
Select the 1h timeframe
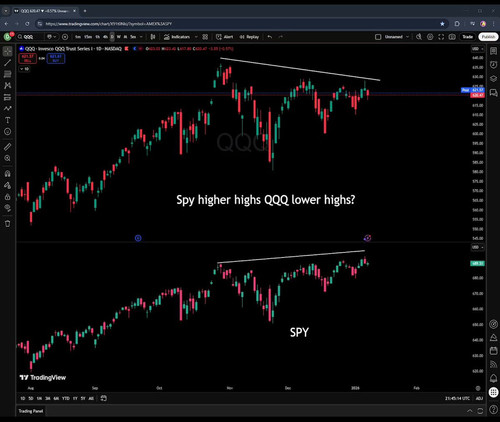coord(98,37)
